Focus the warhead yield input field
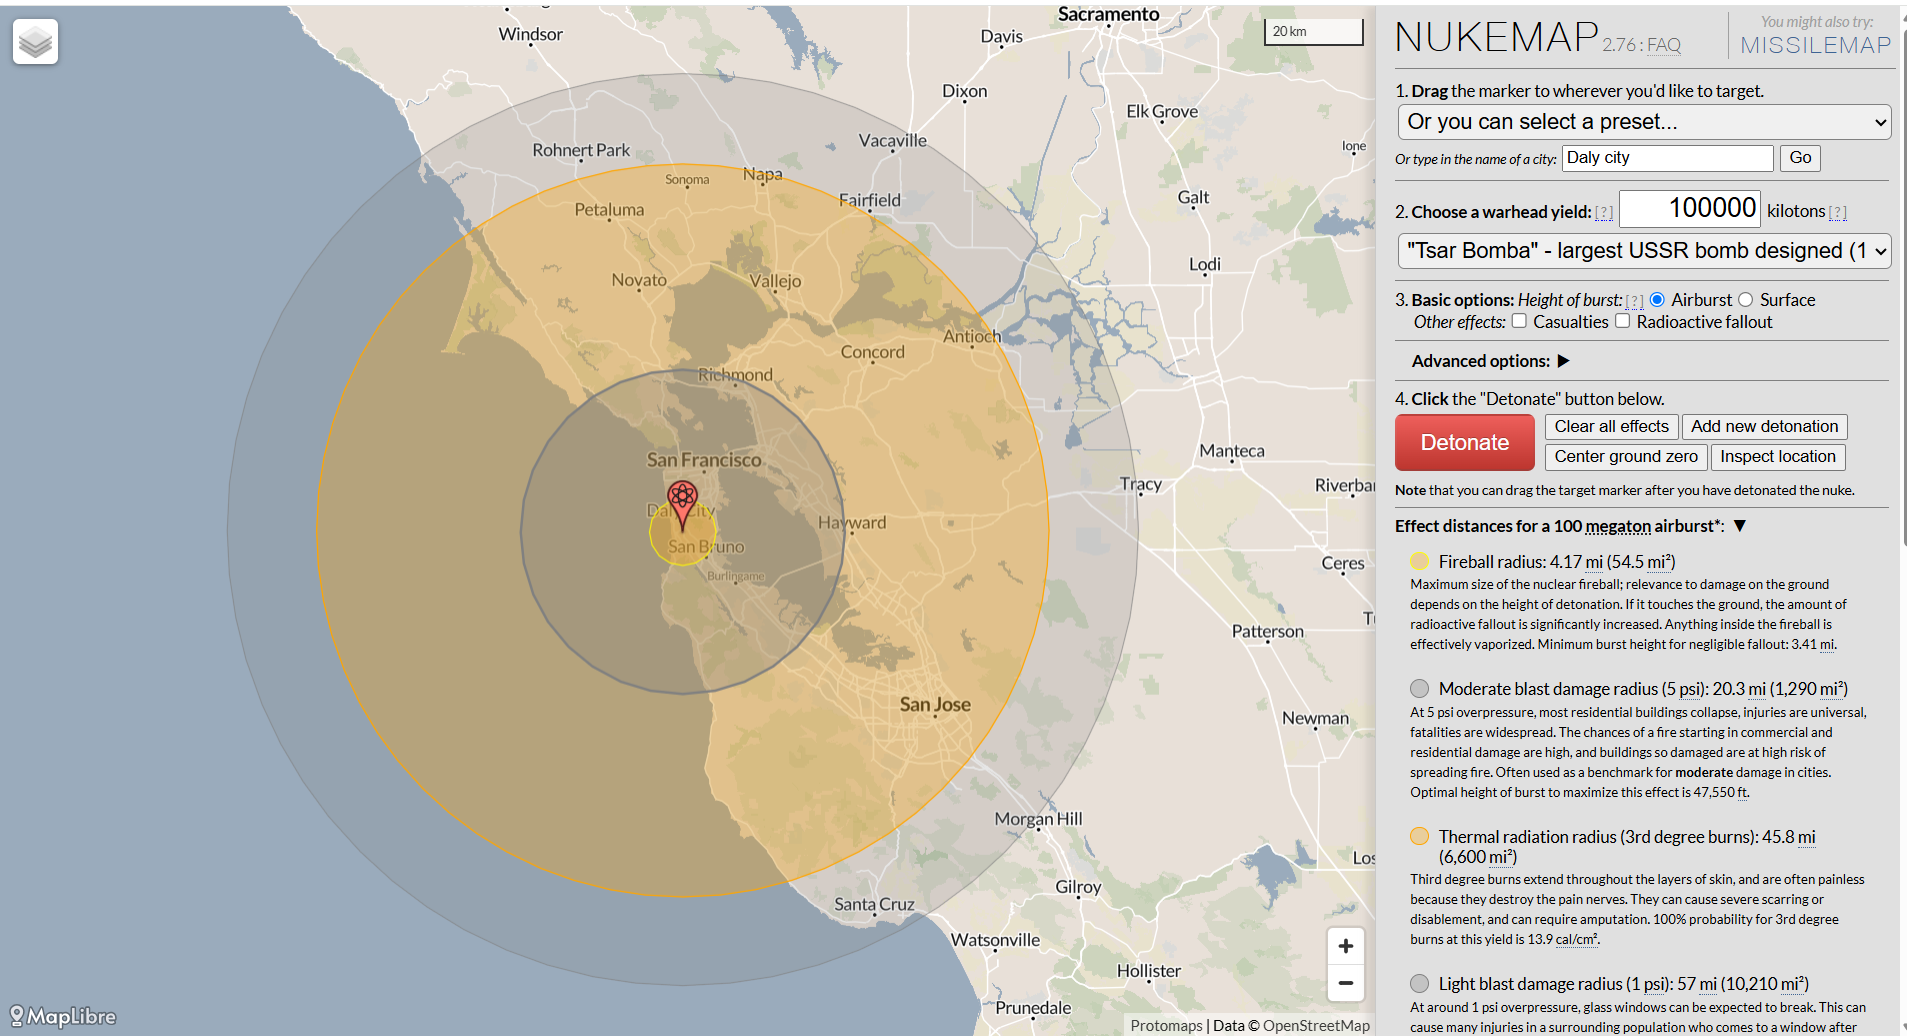This screenshot has width=1907, height=1036. (x=1690, y=209)
